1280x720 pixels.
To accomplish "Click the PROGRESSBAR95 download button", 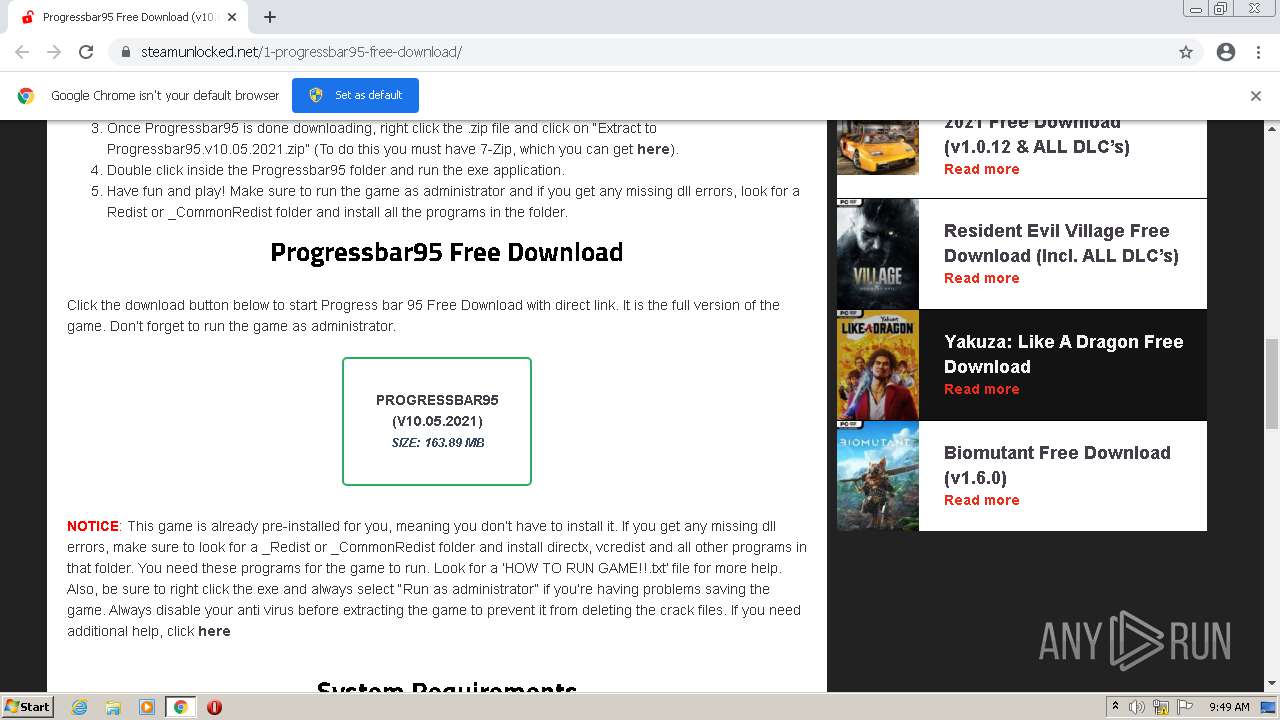I will (x=437, y=421).
